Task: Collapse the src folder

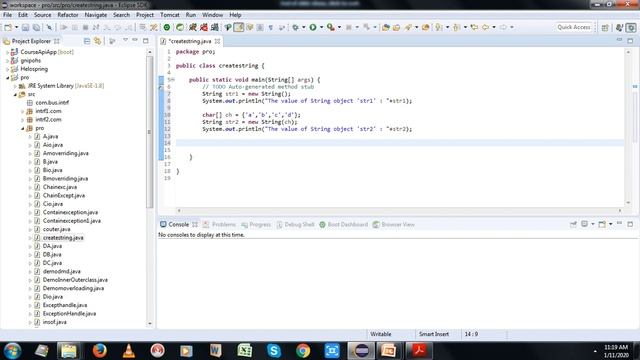Action: (x=15, y=94)
